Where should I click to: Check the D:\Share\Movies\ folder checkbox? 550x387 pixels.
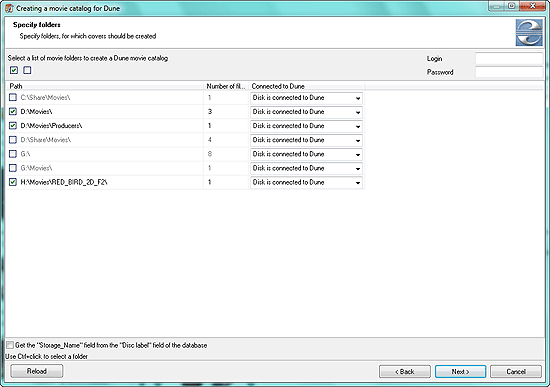tap(13, 140)
